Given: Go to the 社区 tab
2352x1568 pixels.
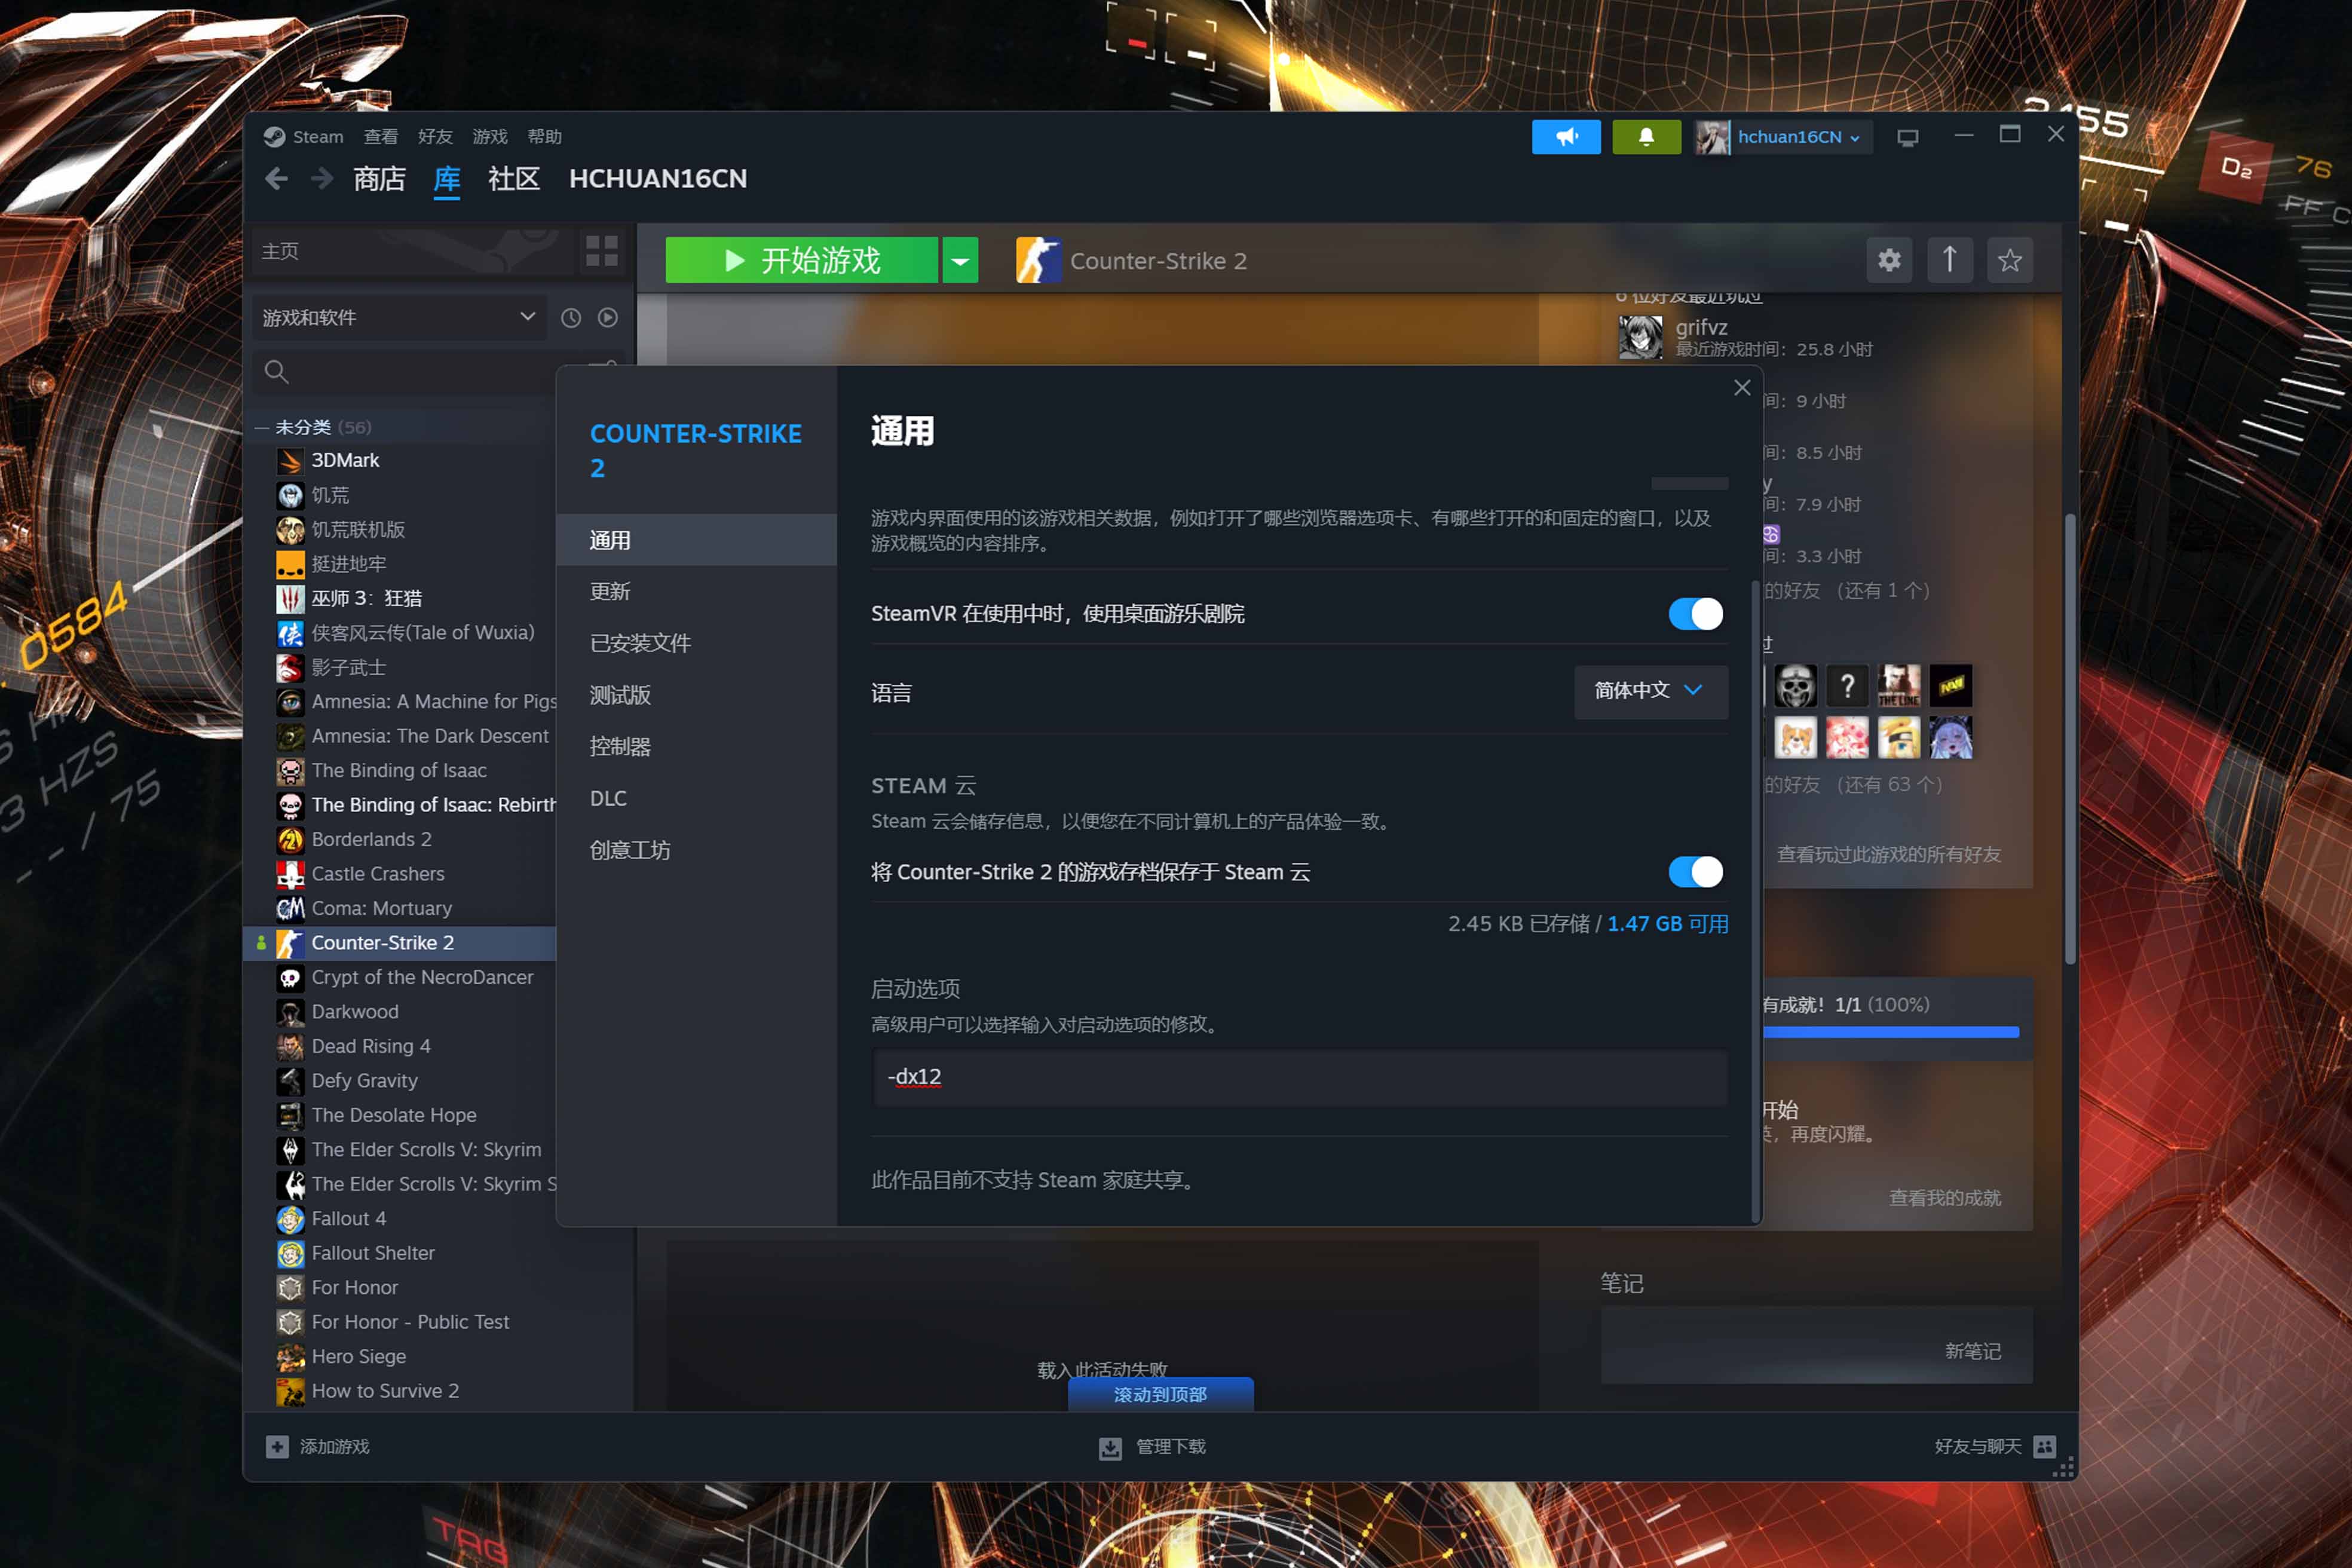Looking at the screenshot, I should tap(514, 179).
